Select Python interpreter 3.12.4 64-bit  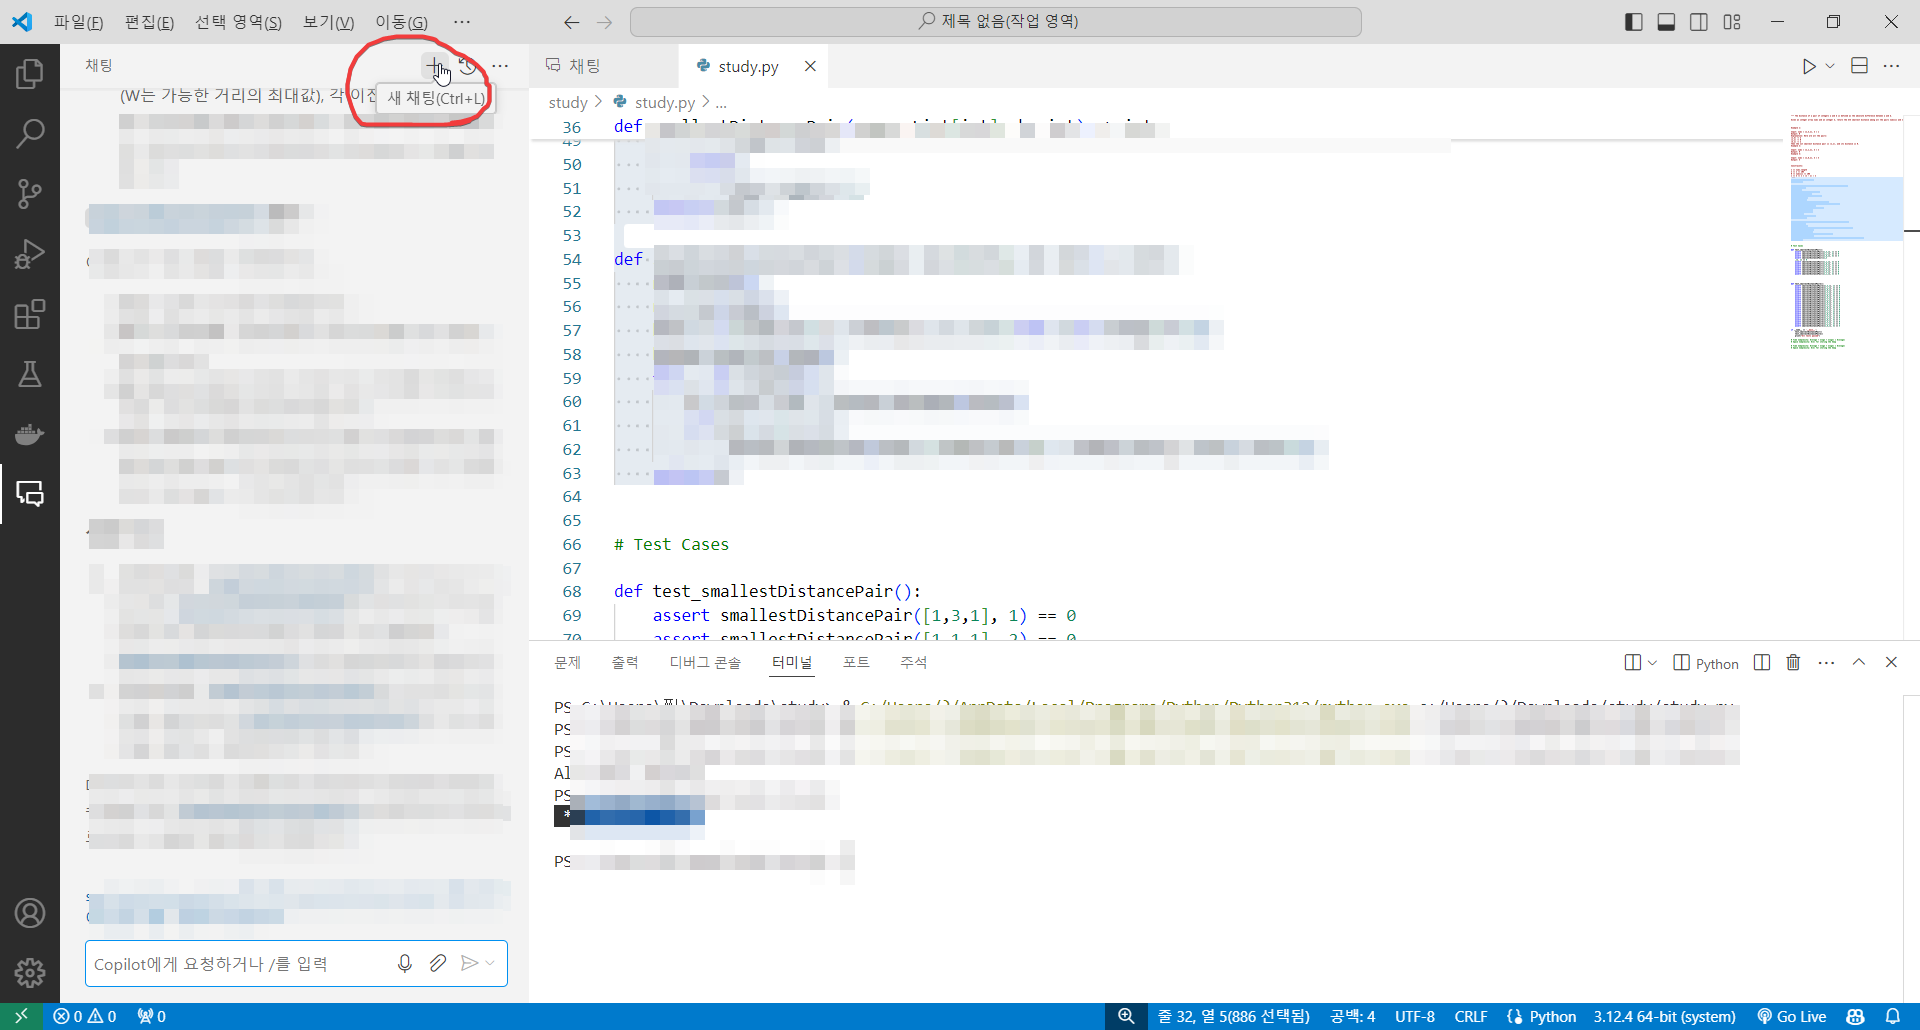coord(1664,1016)
